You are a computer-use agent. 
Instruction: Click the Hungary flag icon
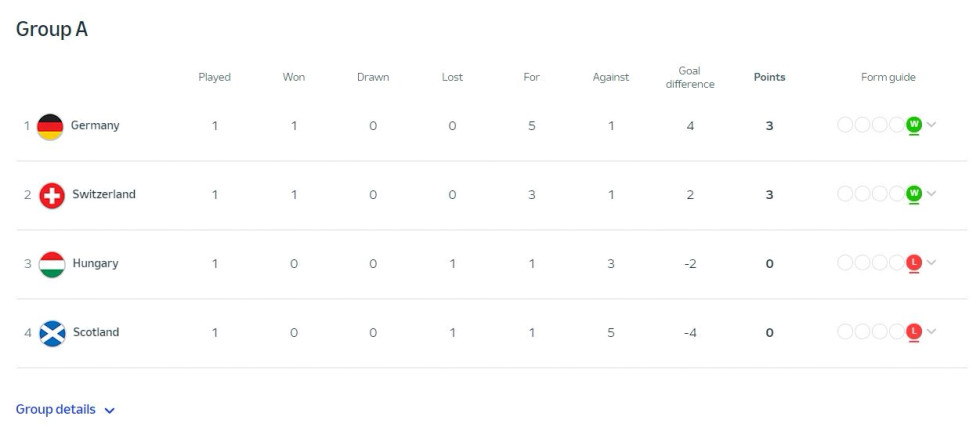coord(52,264)
